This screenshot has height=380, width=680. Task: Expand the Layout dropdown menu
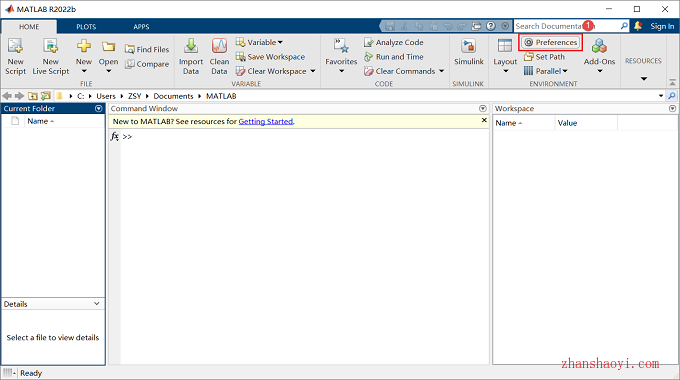click(x=505, y=57)
